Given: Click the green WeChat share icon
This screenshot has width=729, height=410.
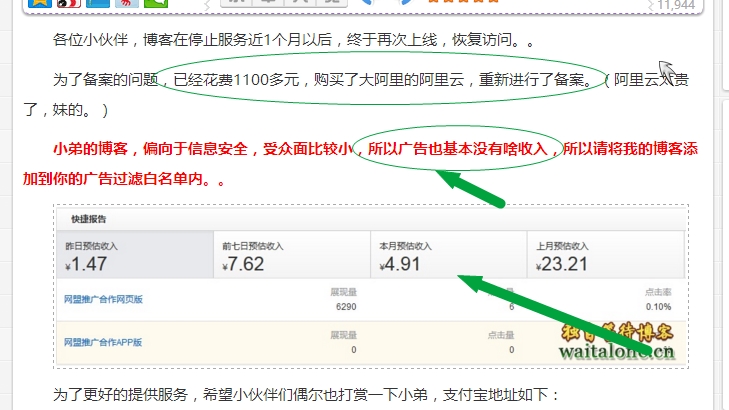Looking at the screenshot, I should click(x=155, y=3).
